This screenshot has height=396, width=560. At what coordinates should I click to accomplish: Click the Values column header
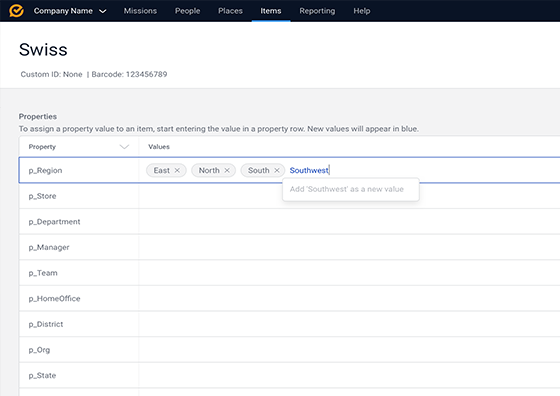click(159, 147)
